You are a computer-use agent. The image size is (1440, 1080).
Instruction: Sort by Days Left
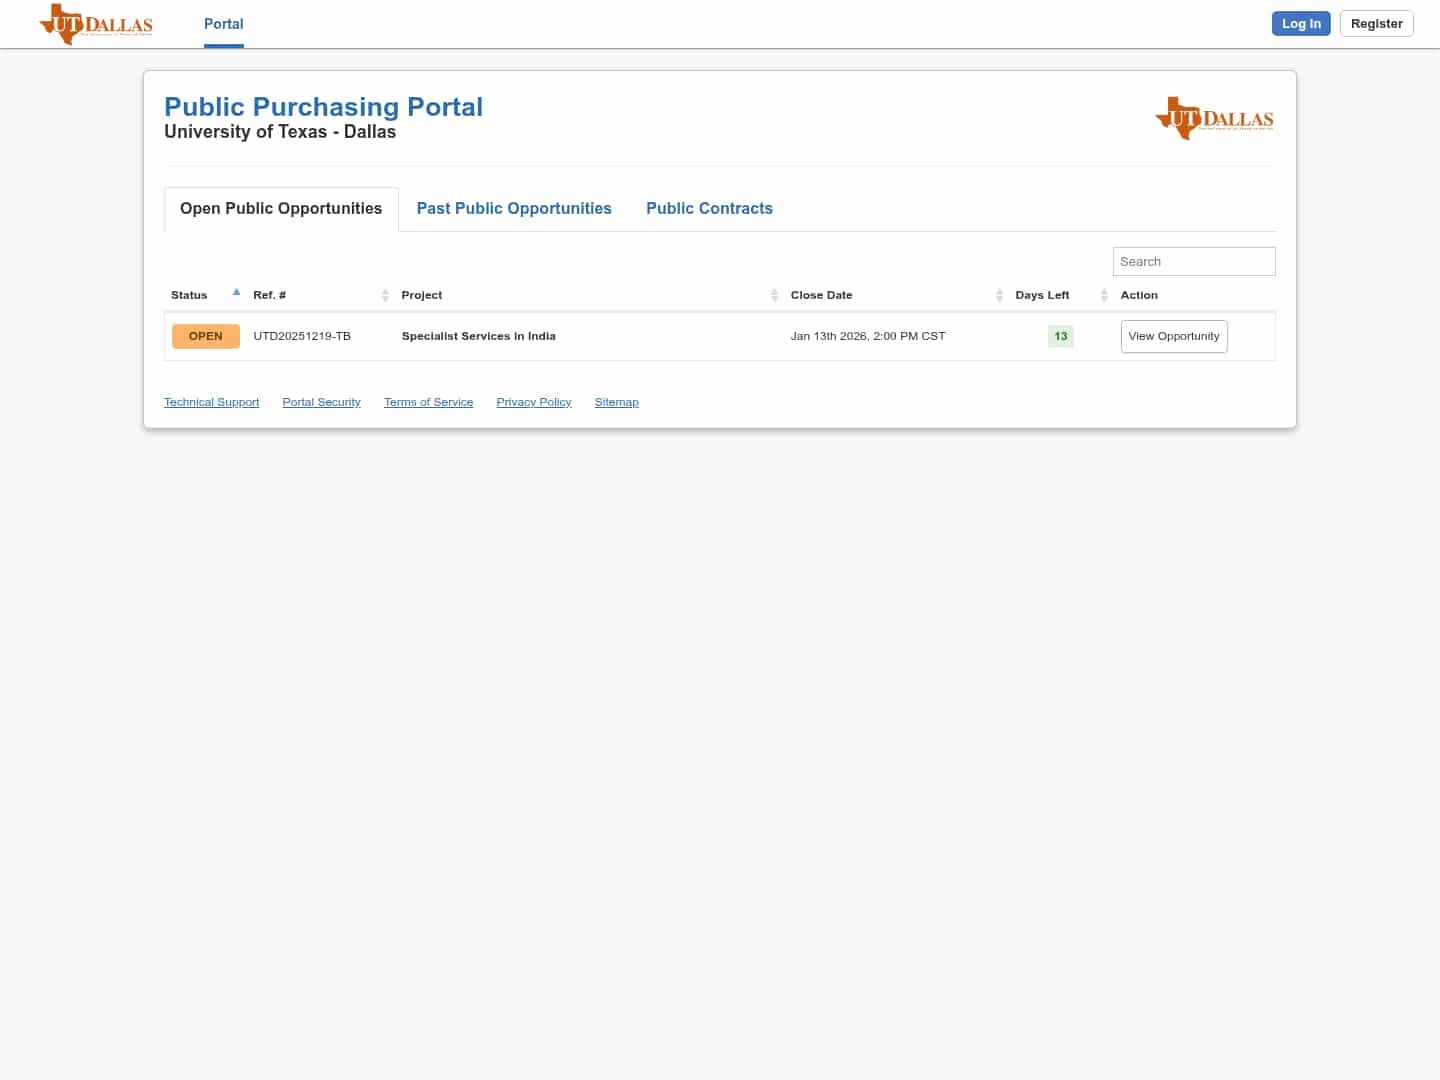1104,295
